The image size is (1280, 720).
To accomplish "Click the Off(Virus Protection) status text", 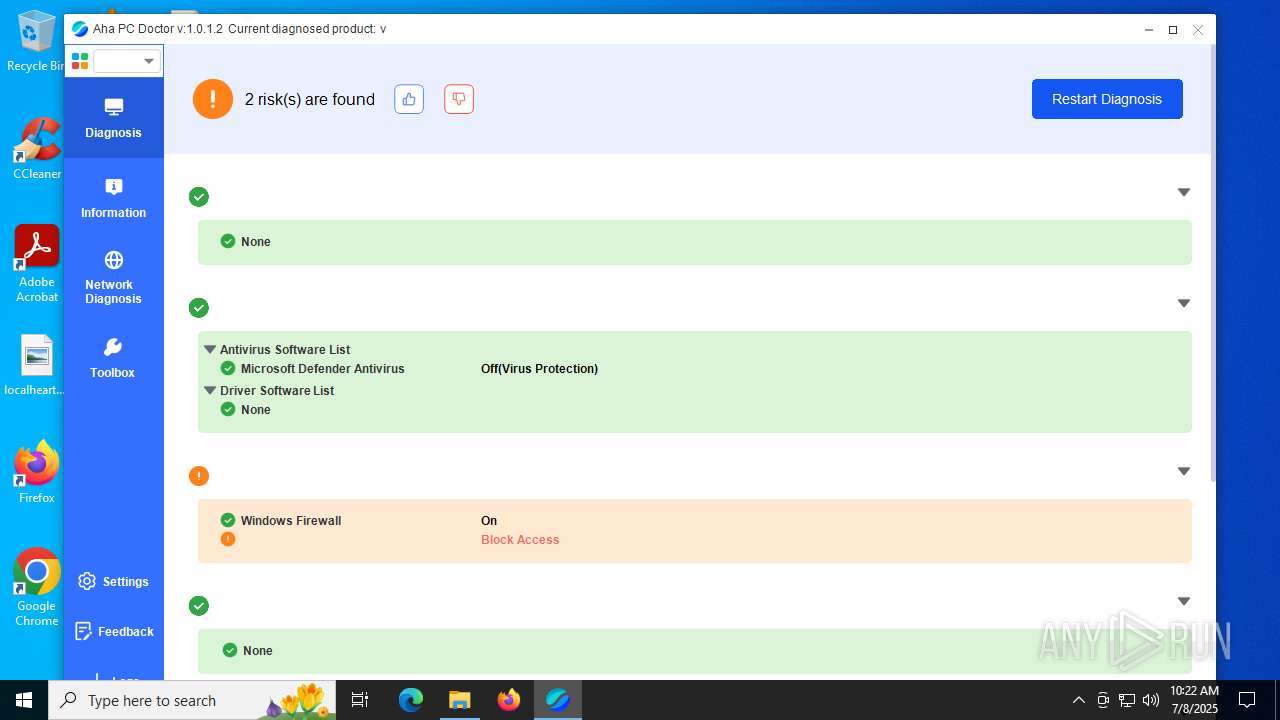I will click(539, 369).
